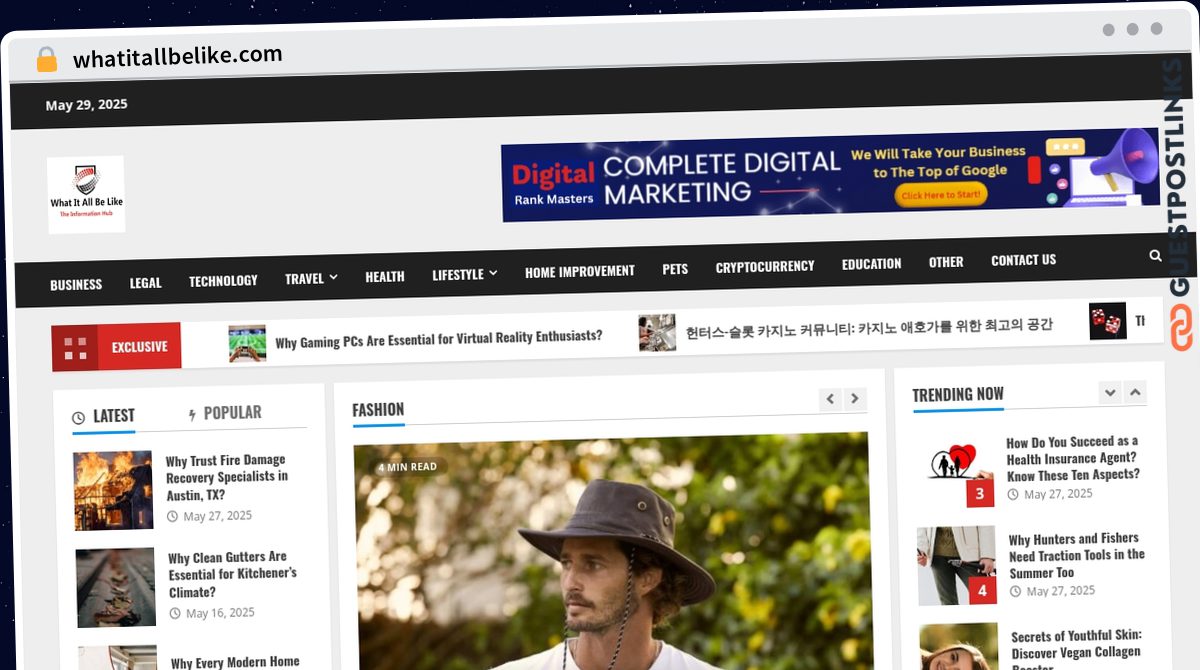Read Why Trust Fire Damage Recovery article
Screen dimensions: 1200x670
(226, 478)
